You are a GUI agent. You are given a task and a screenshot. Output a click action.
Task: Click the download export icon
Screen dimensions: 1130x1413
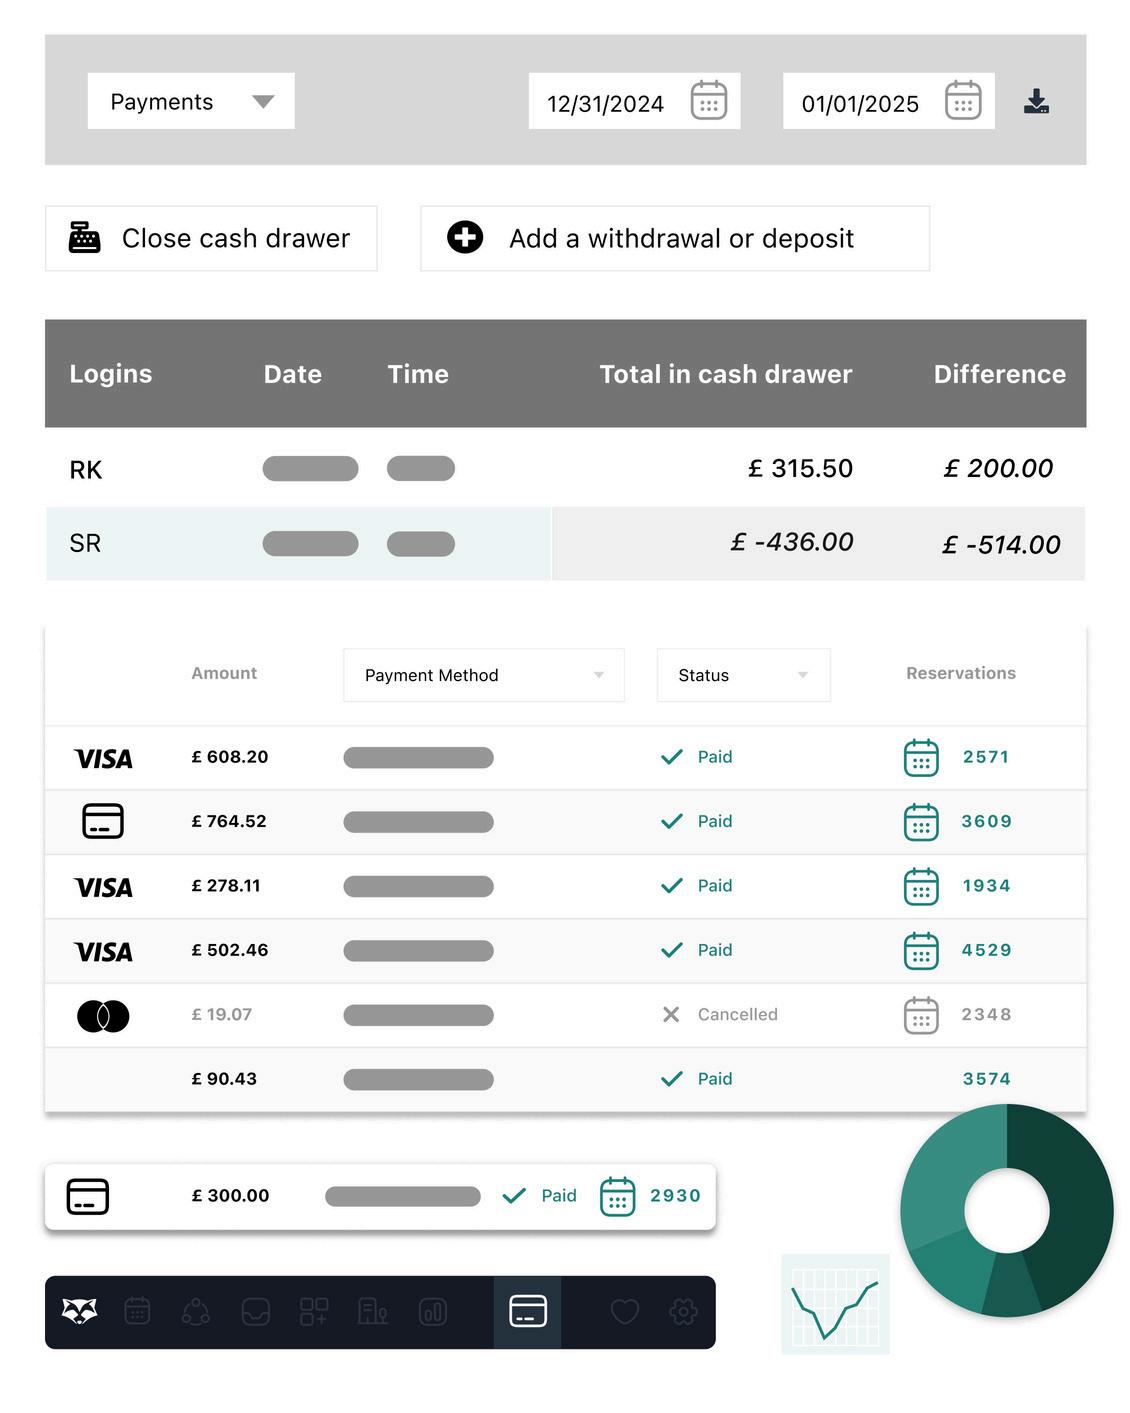tap(1036, 101)
